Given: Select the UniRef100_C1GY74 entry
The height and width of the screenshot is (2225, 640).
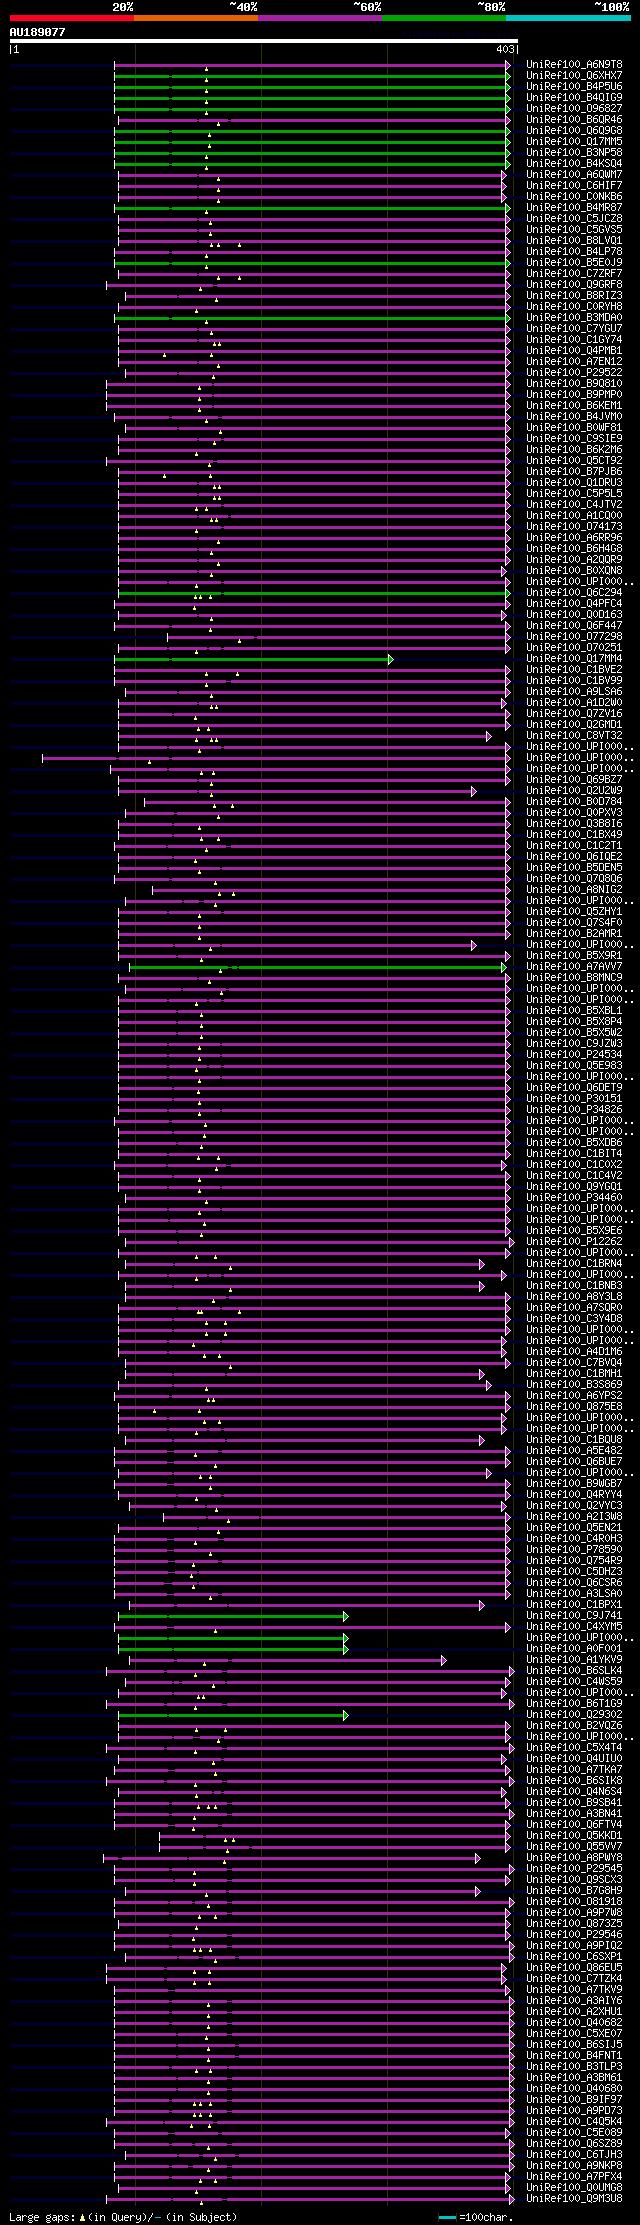Looking at the screenshot, I should 574,339.
